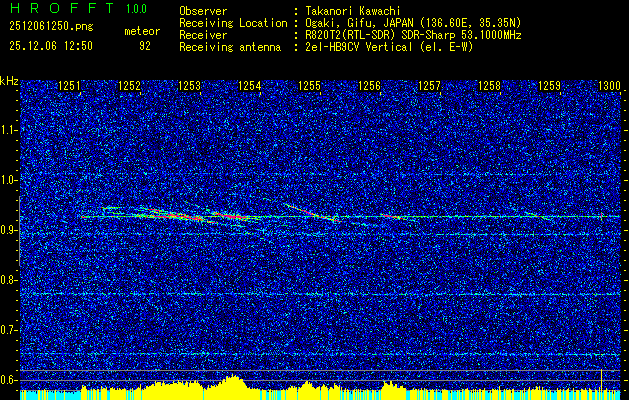
Task: Click the 0.7 kHz axis label
Action: [8, 330]
